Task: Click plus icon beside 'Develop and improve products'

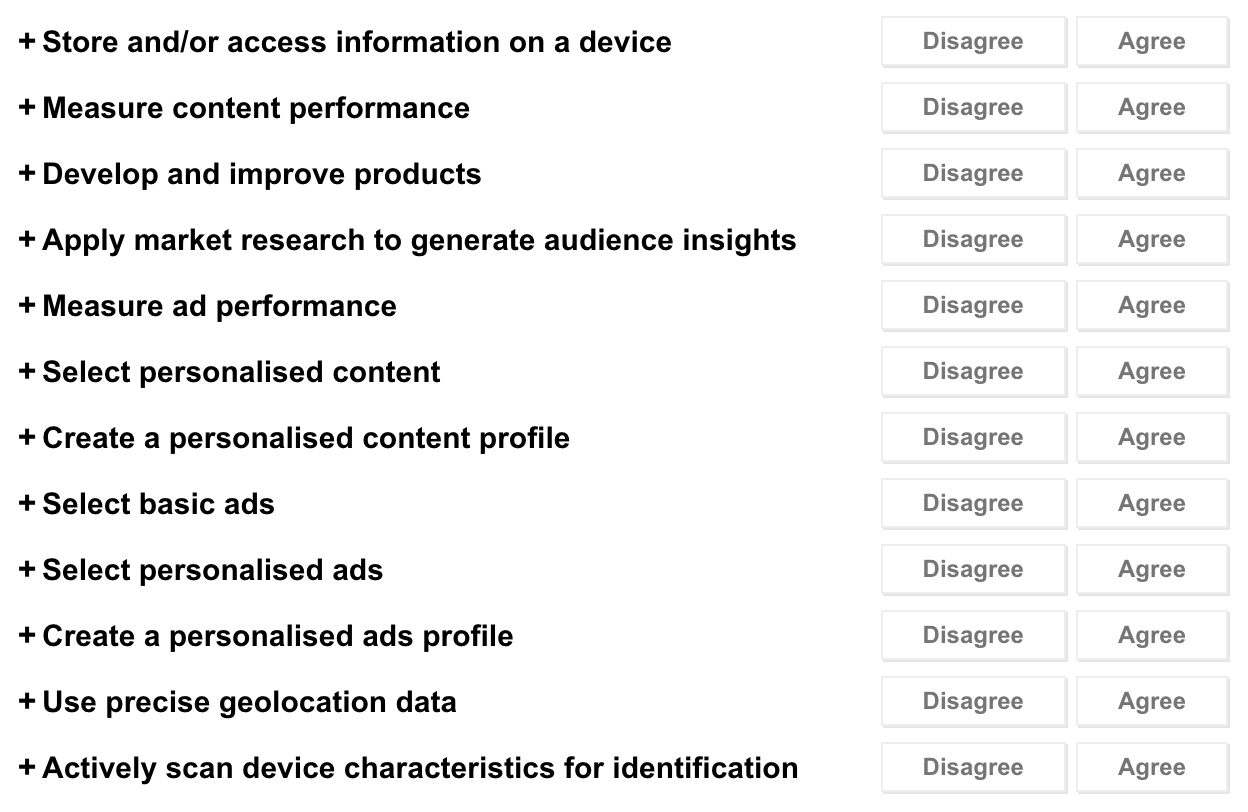Action: click(x=27, y=174)
